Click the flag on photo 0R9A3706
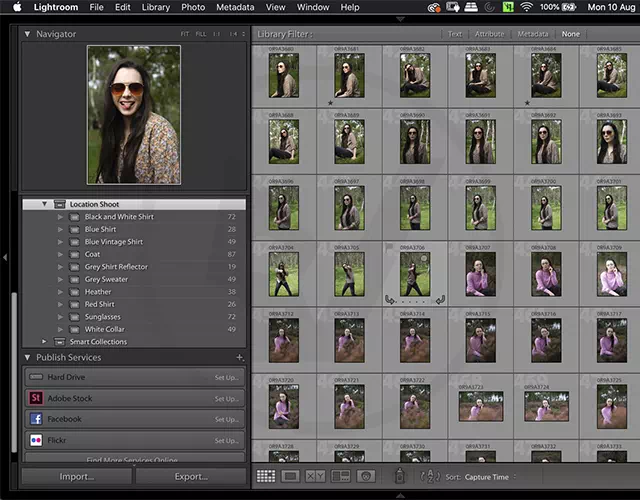The width and height of the screenshot is (640, 500). click(x=389, y=247)
